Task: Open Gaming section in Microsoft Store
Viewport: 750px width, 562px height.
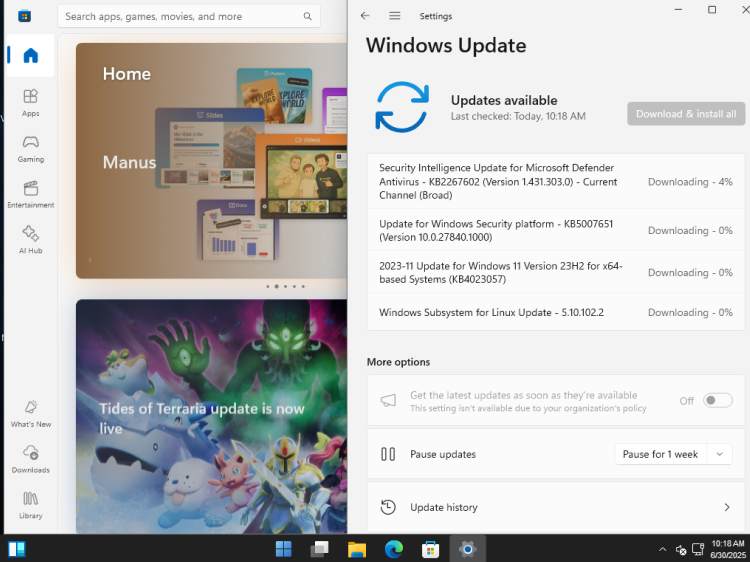Action: coord(31,148)
